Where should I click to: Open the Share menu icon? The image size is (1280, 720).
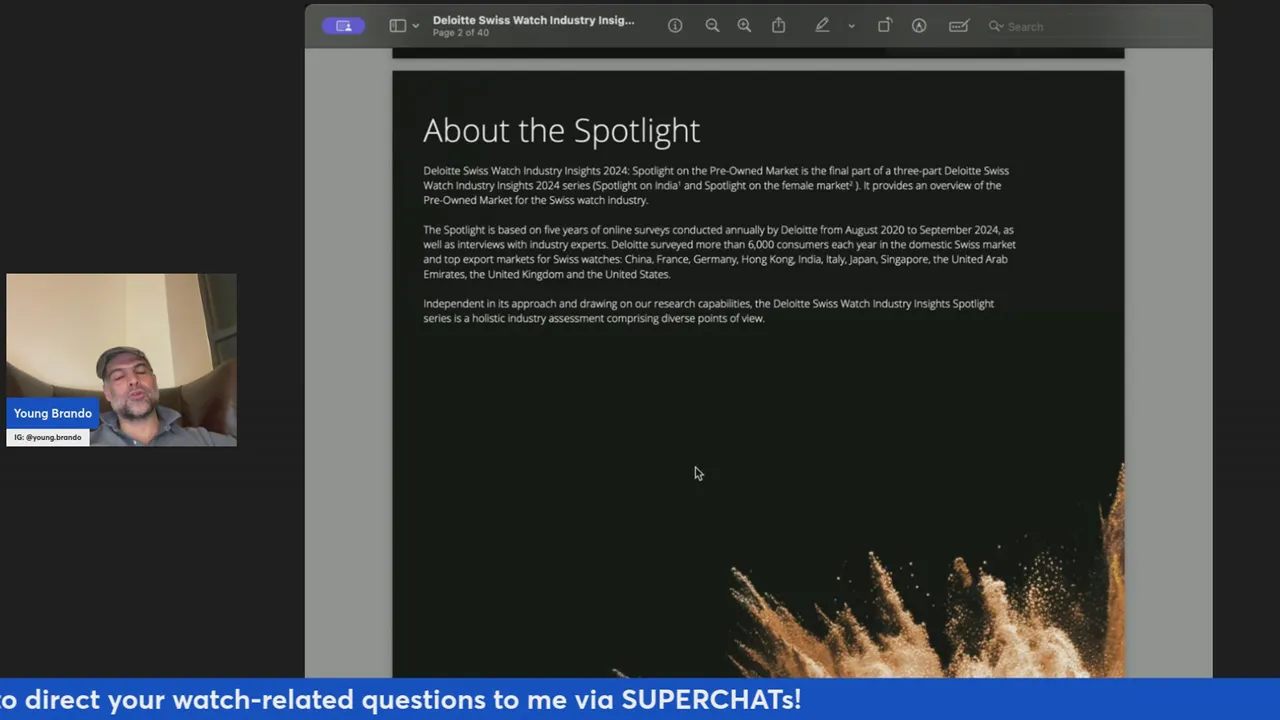778,26
